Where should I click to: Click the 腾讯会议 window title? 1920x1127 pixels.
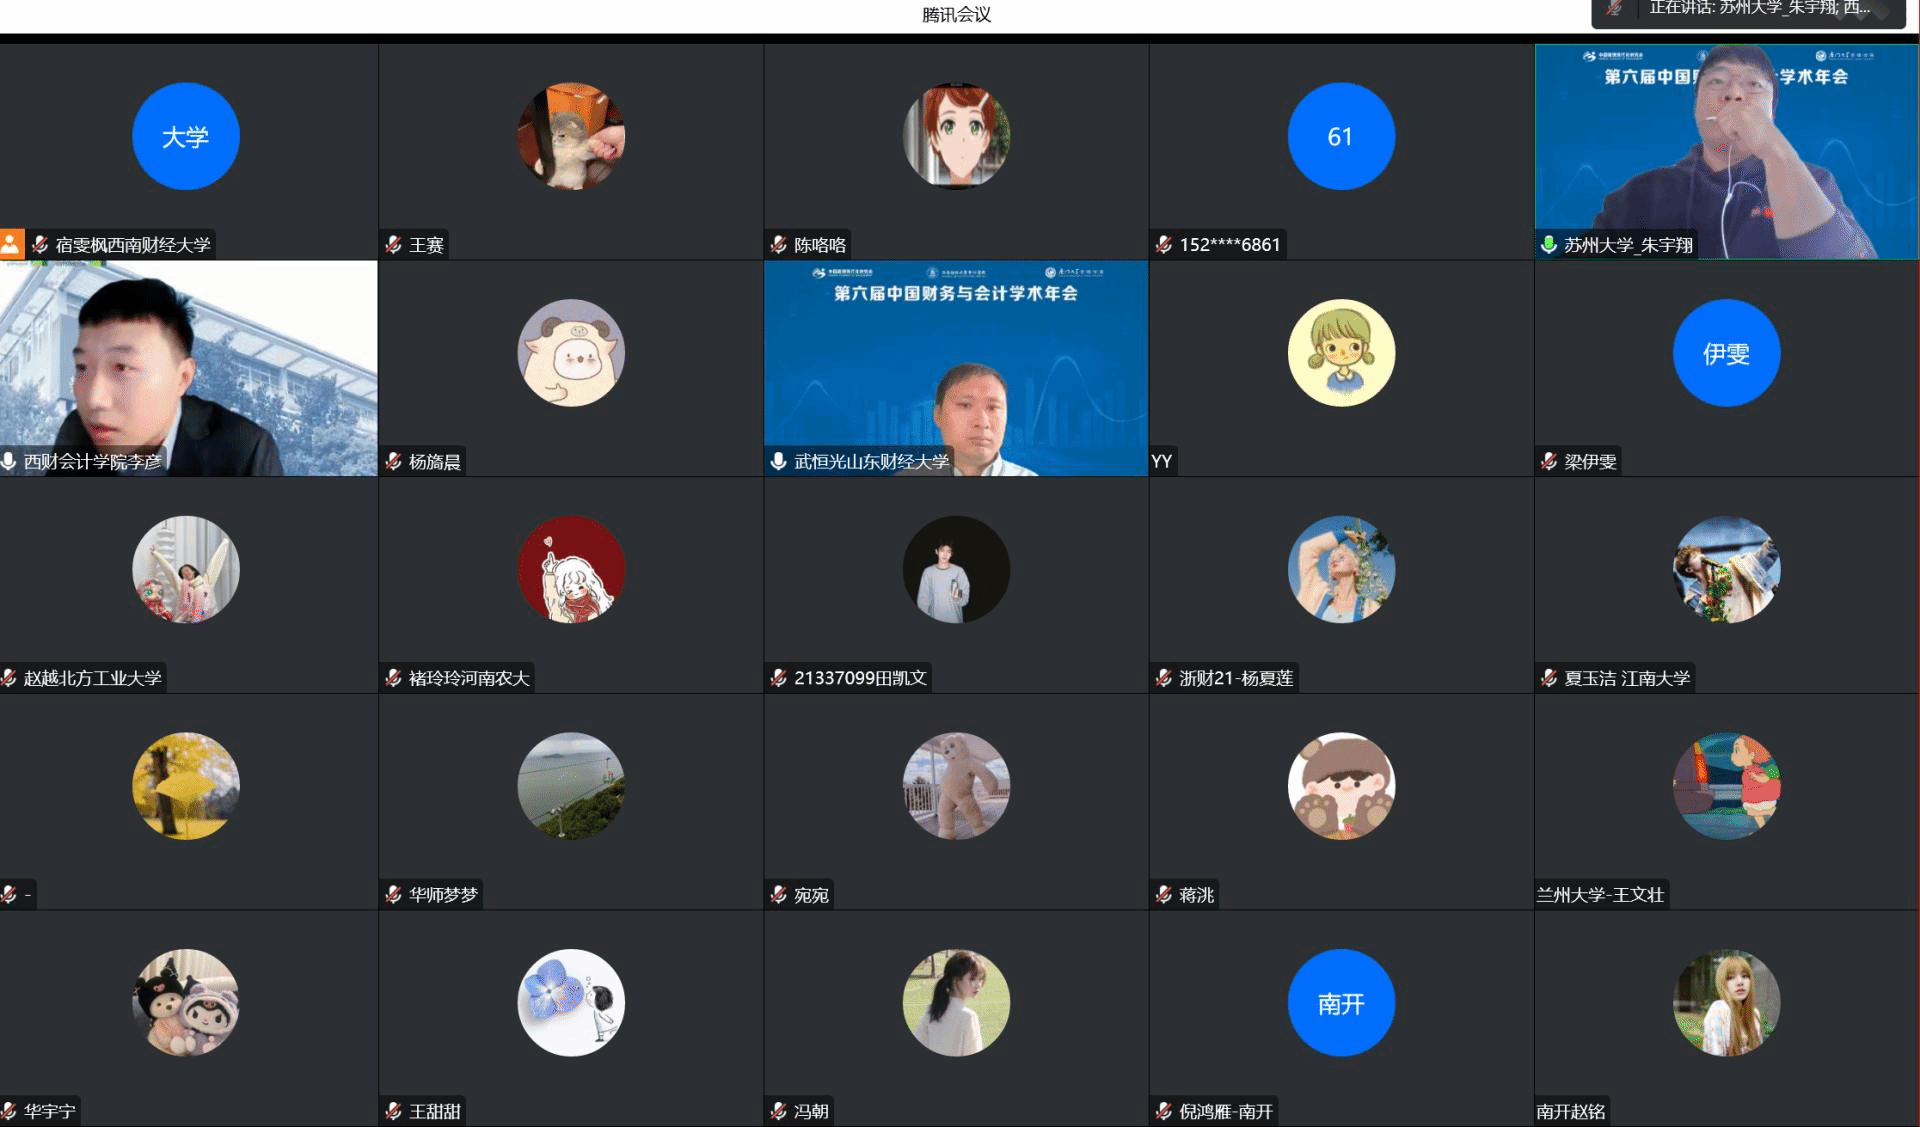coord(956,14)
